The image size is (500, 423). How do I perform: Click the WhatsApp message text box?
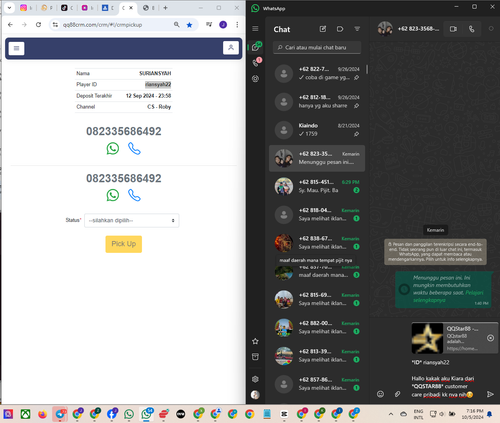click(443, 378)
